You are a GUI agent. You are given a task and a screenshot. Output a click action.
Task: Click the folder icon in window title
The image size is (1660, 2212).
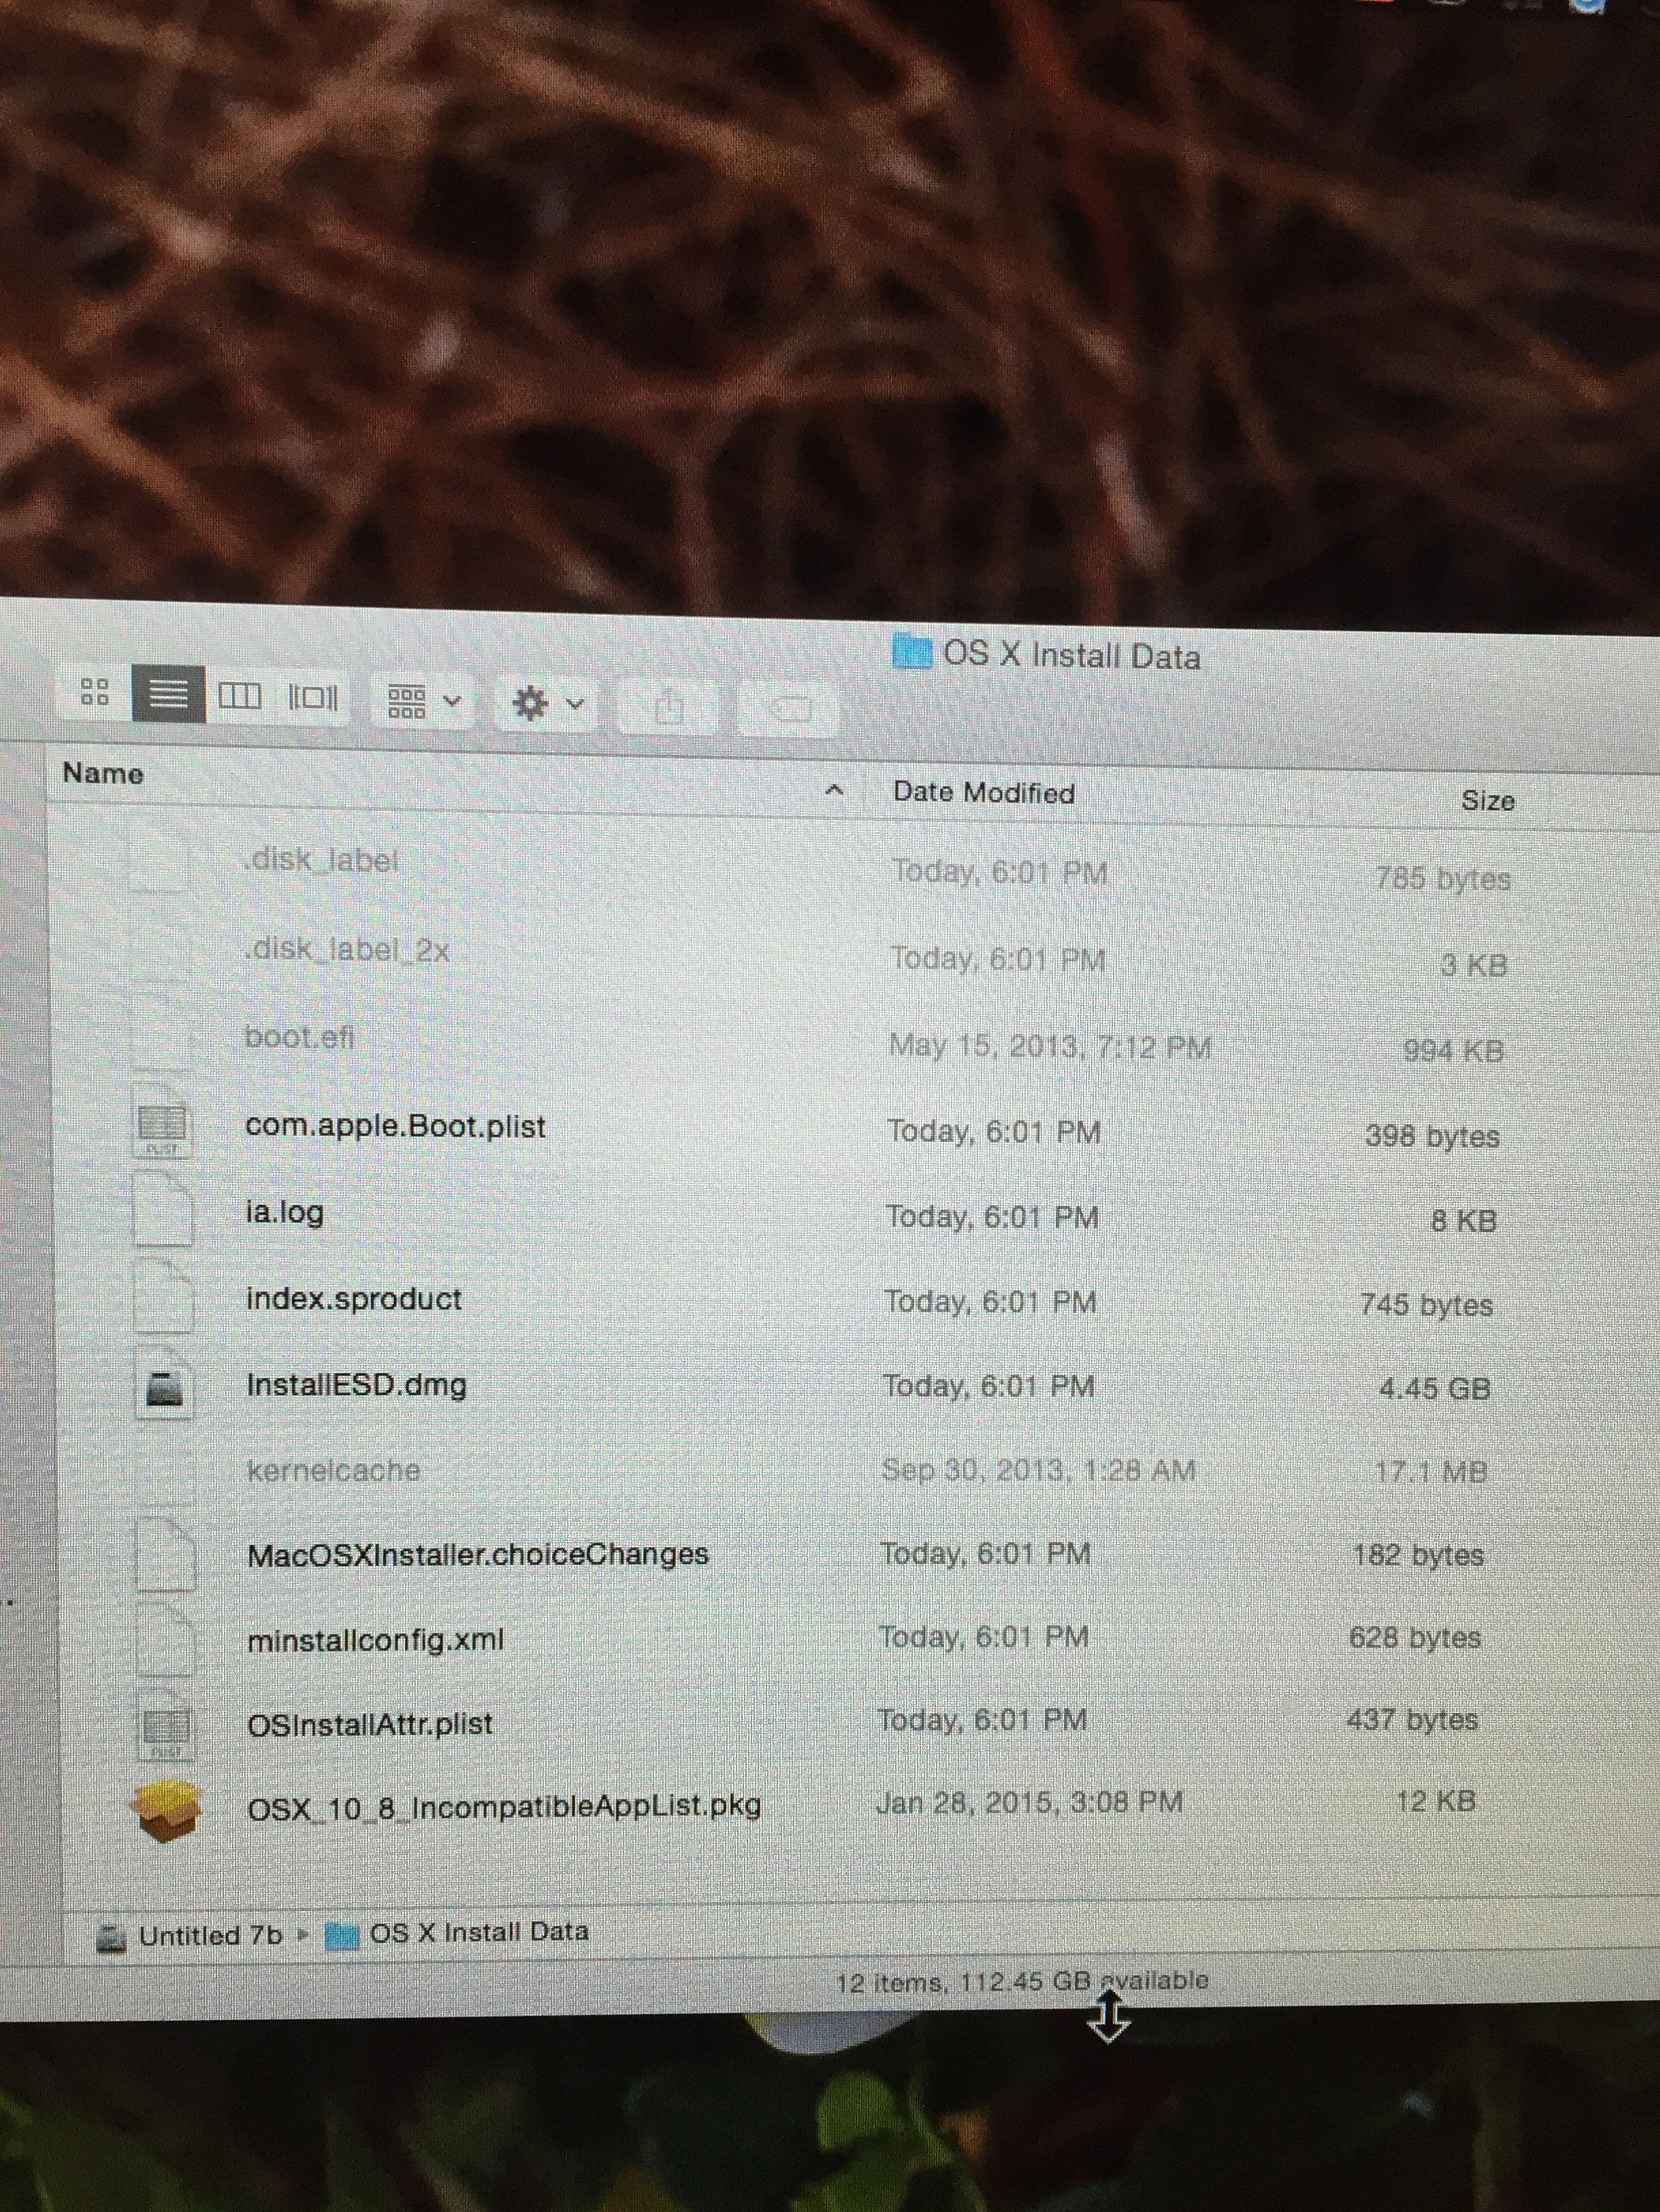tap(911, 651)
